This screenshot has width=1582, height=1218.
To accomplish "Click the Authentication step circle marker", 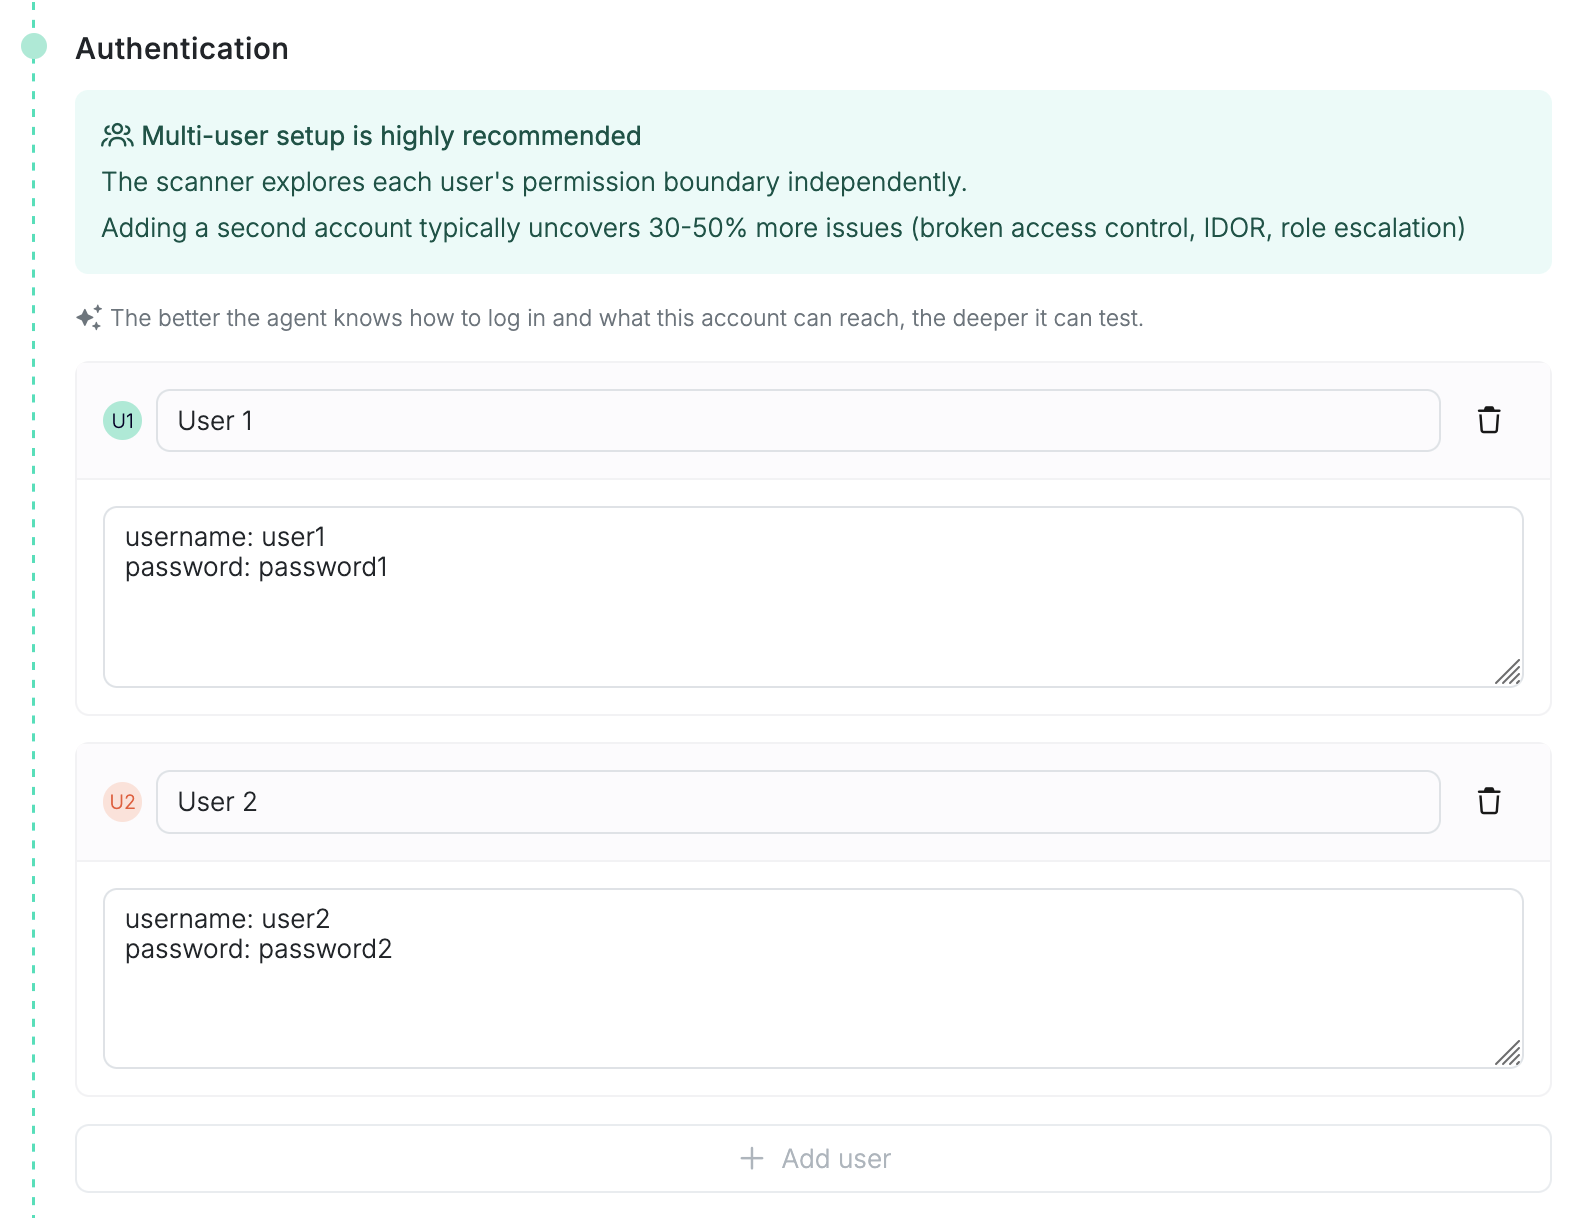I will coord(34,46).
